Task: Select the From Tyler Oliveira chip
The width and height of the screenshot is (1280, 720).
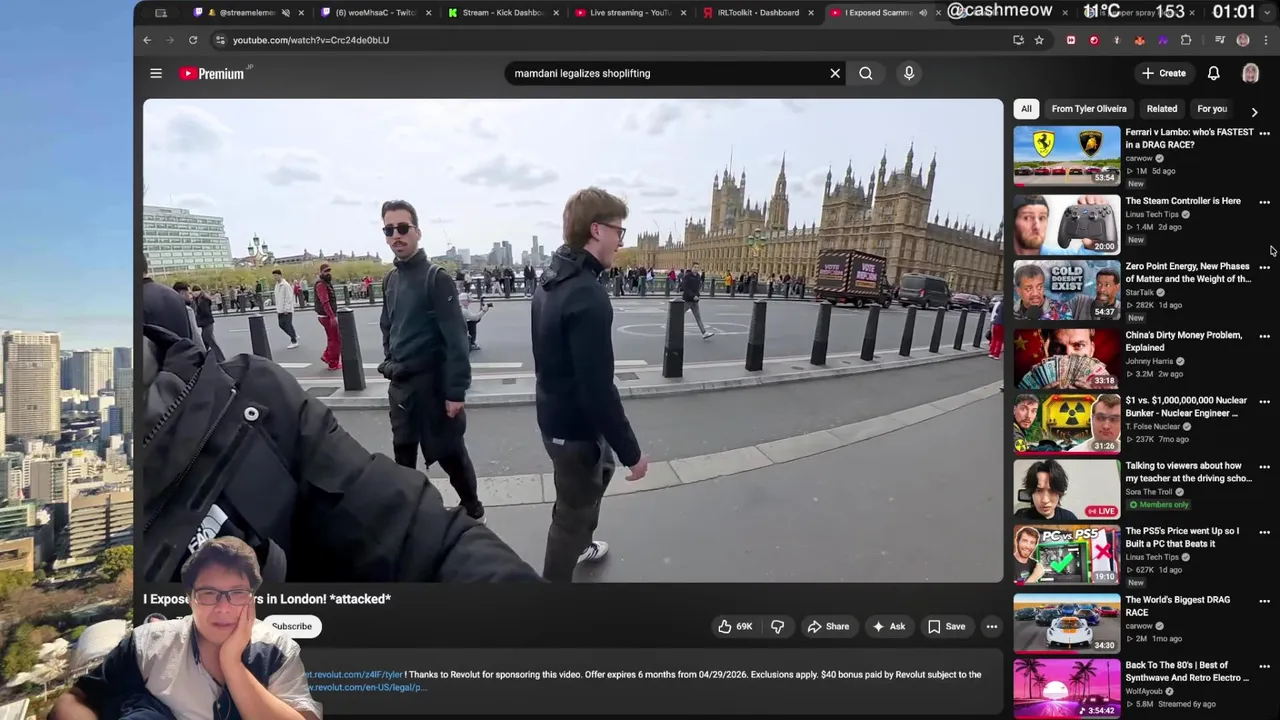Action: coord(1089,108)
